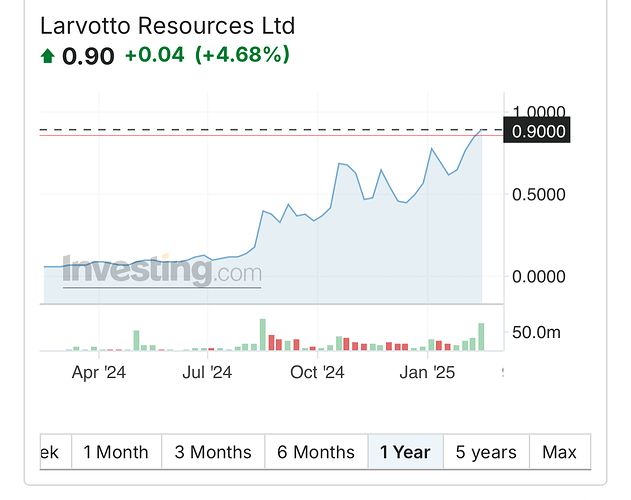Click the Jan '25 axis label
The image size is (631, 500).
(x=427, y=372)
